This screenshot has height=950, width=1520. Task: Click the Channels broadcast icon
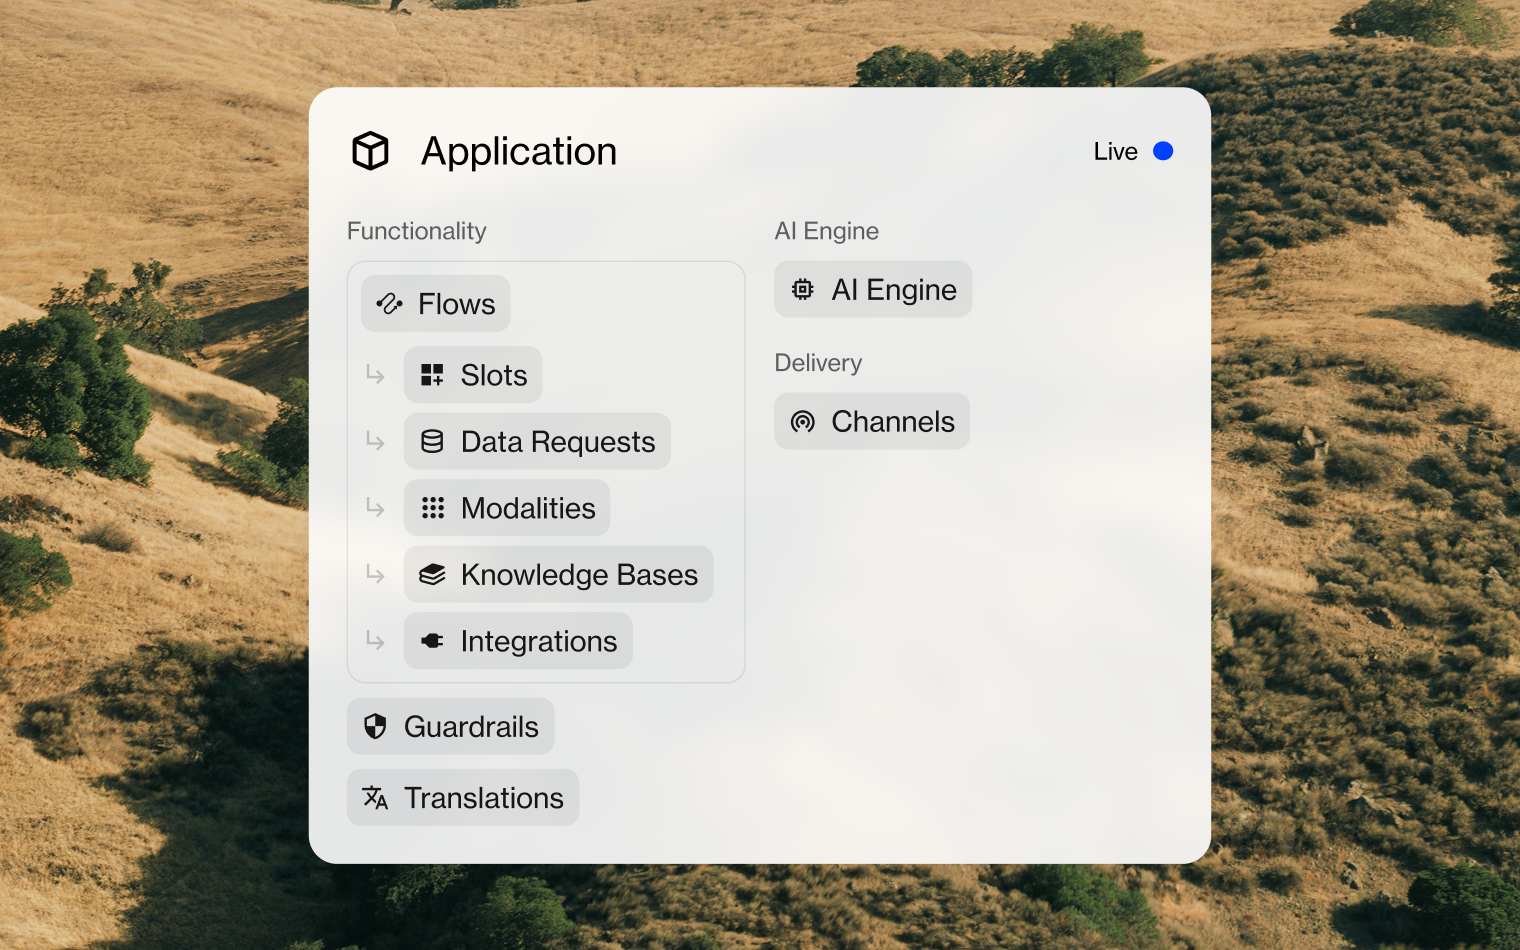pos(802,422)
